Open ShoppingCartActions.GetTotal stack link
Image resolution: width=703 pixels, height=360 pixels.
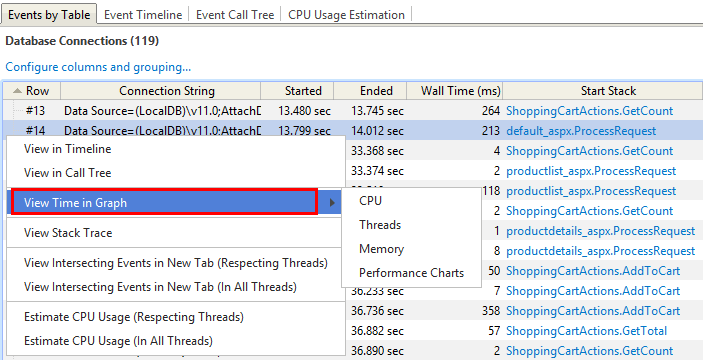586,331
